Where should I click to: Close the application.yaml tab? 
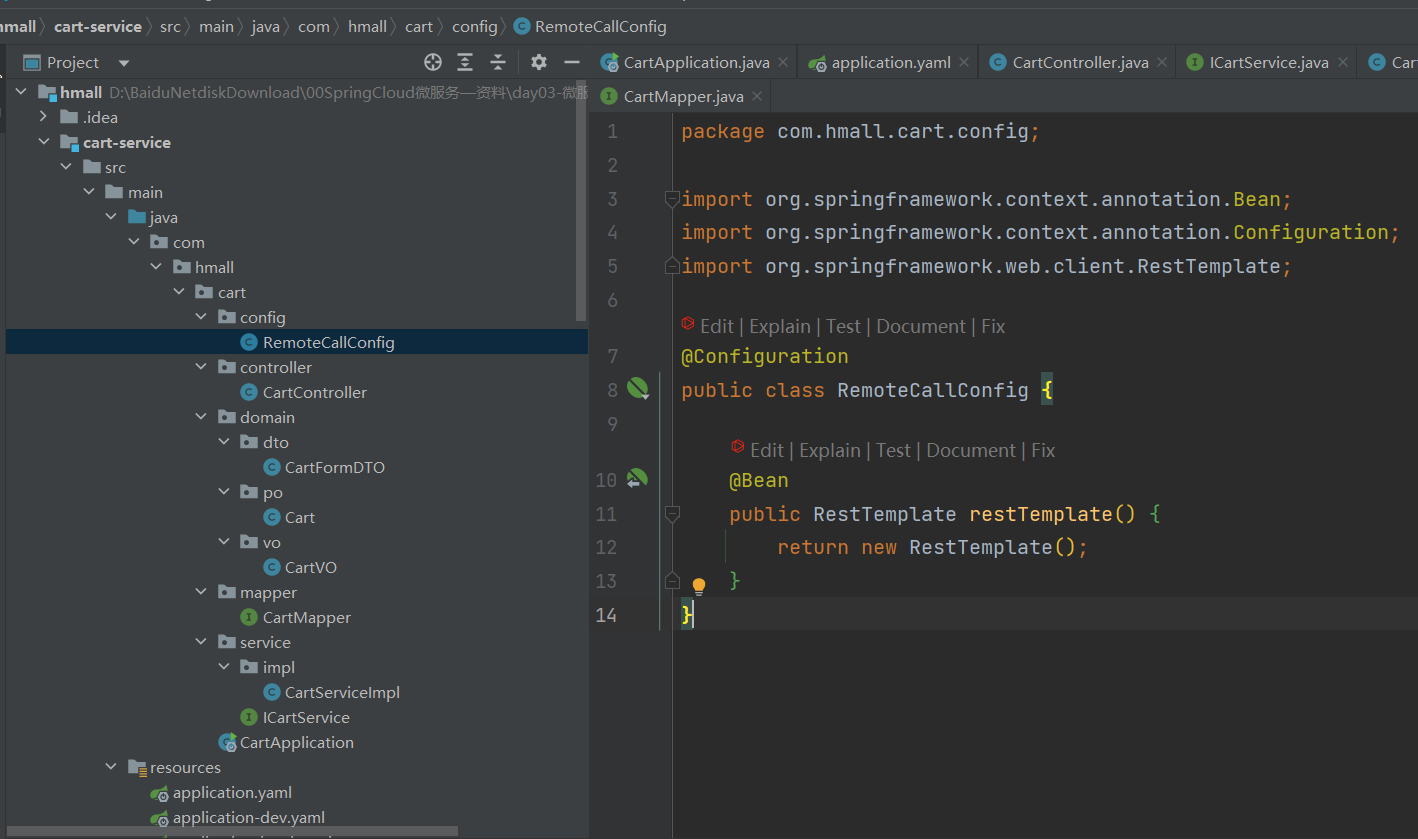click(x=964, y=62)
